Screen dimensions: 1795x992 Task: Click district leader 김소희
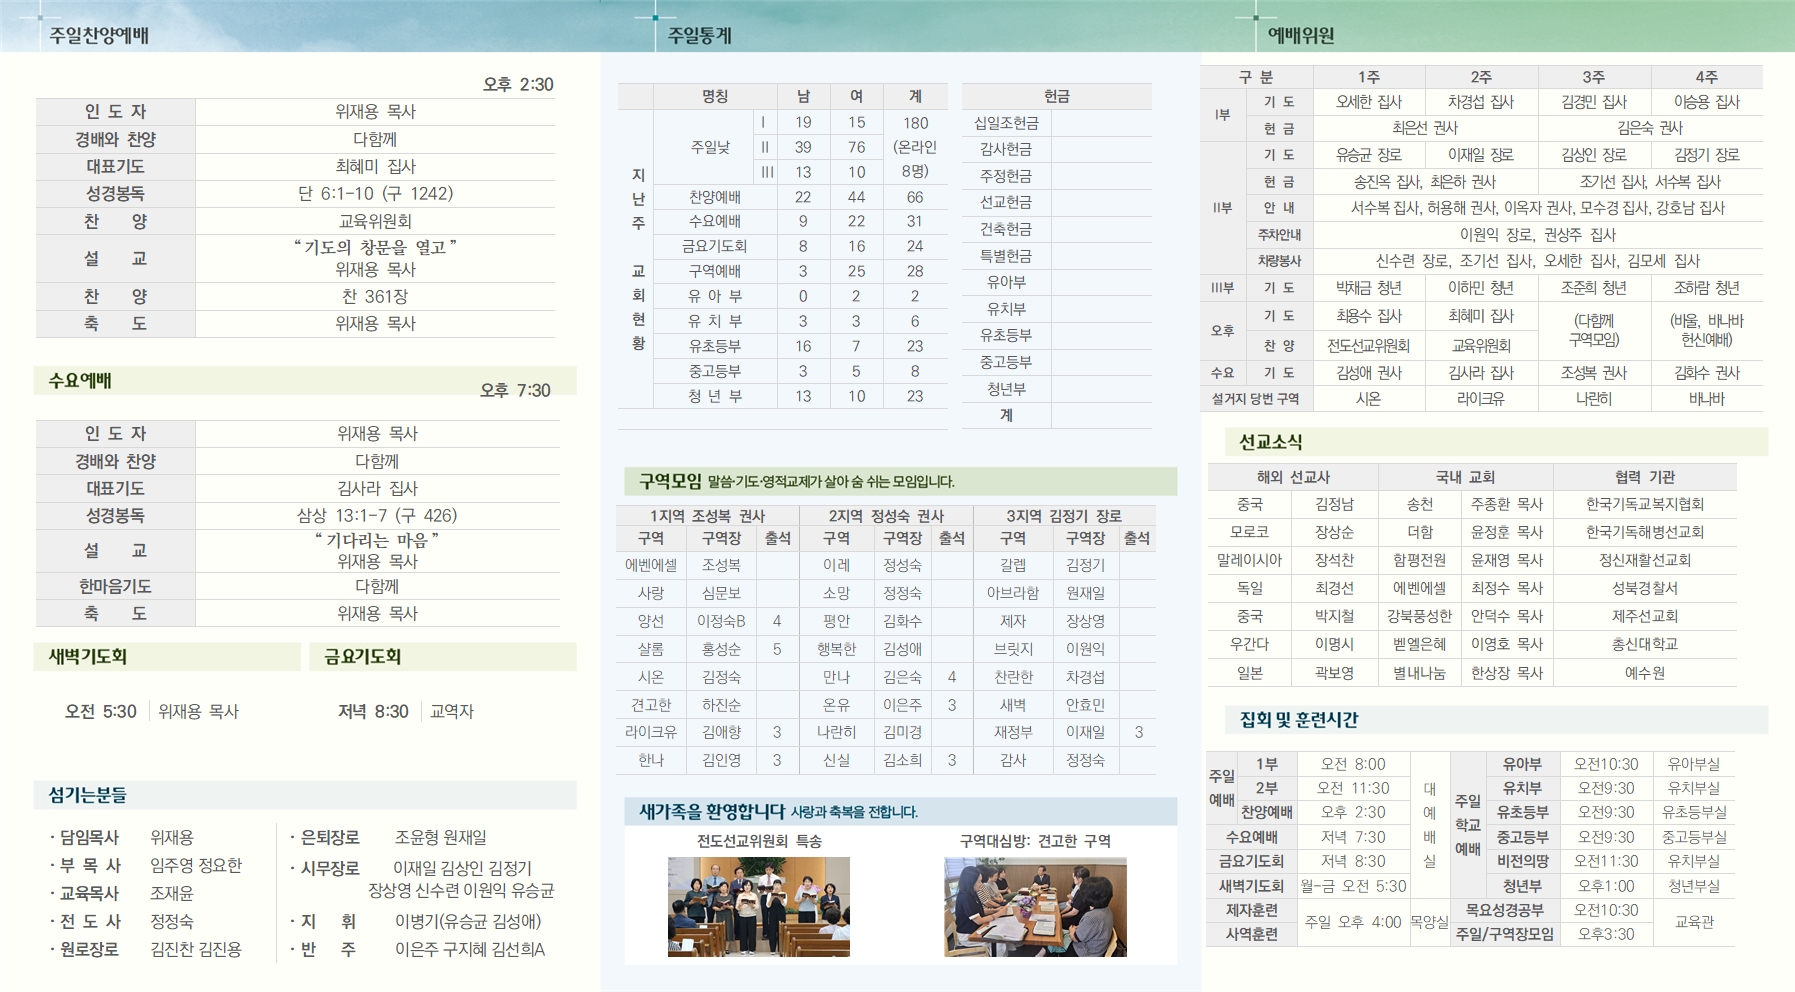coord(902,760)
